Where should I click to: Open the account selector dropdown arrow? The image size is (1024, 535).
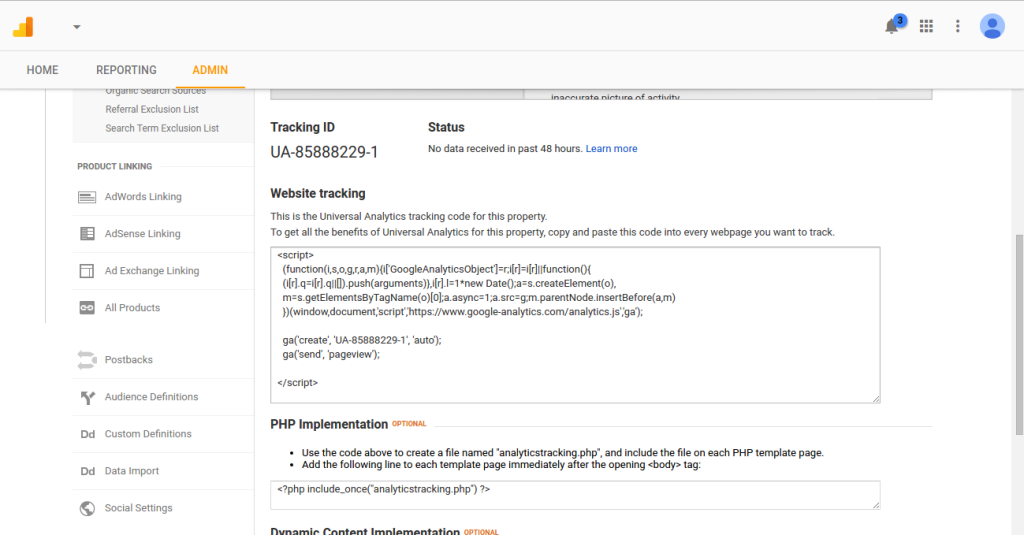point(76,27)
